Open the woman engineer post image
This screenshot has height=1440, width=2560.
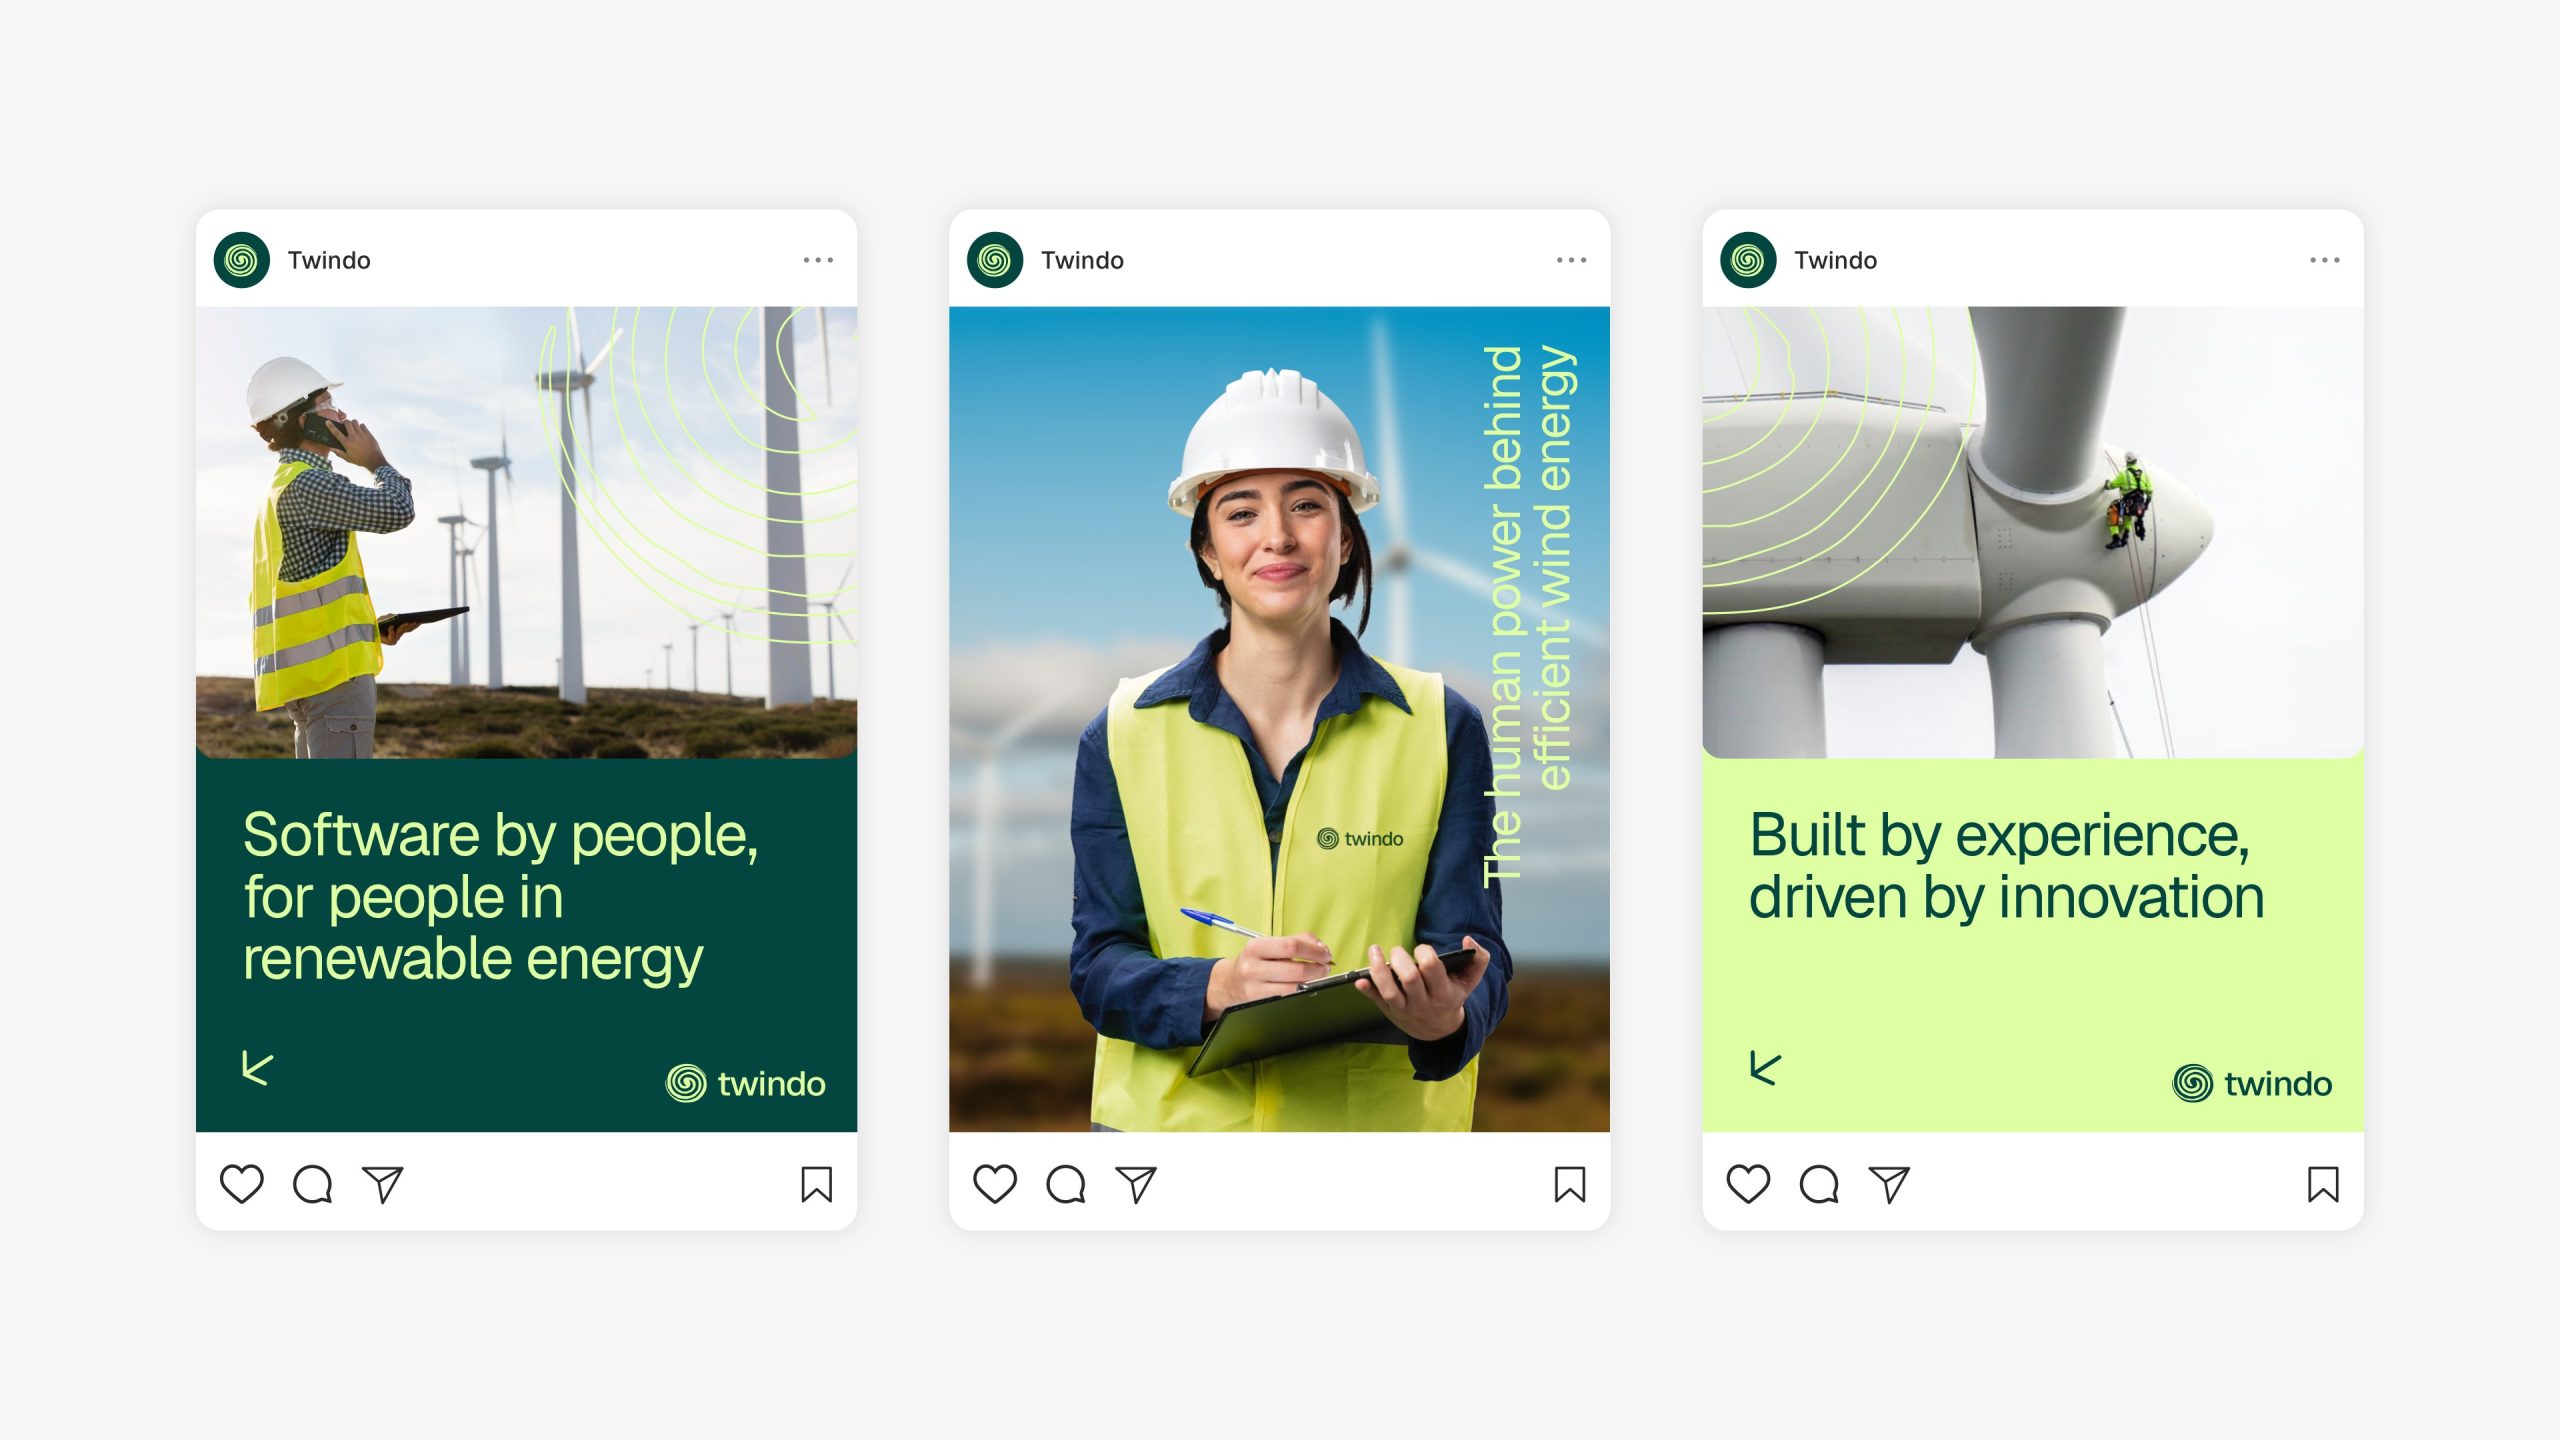1279,718
